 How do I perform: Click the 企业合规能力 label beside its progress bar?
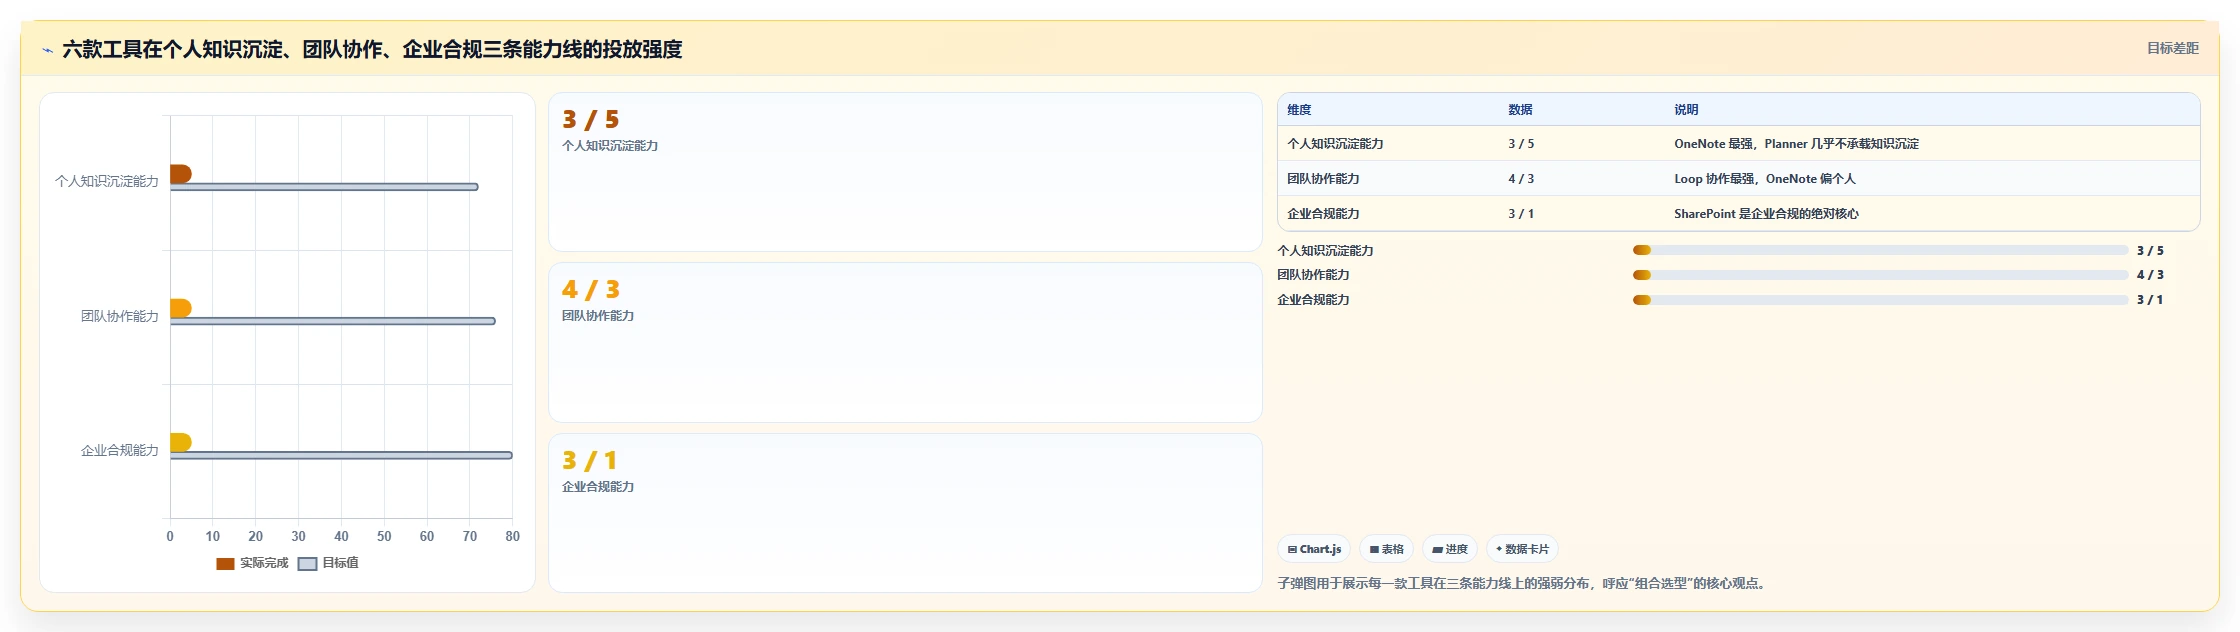1313,300
